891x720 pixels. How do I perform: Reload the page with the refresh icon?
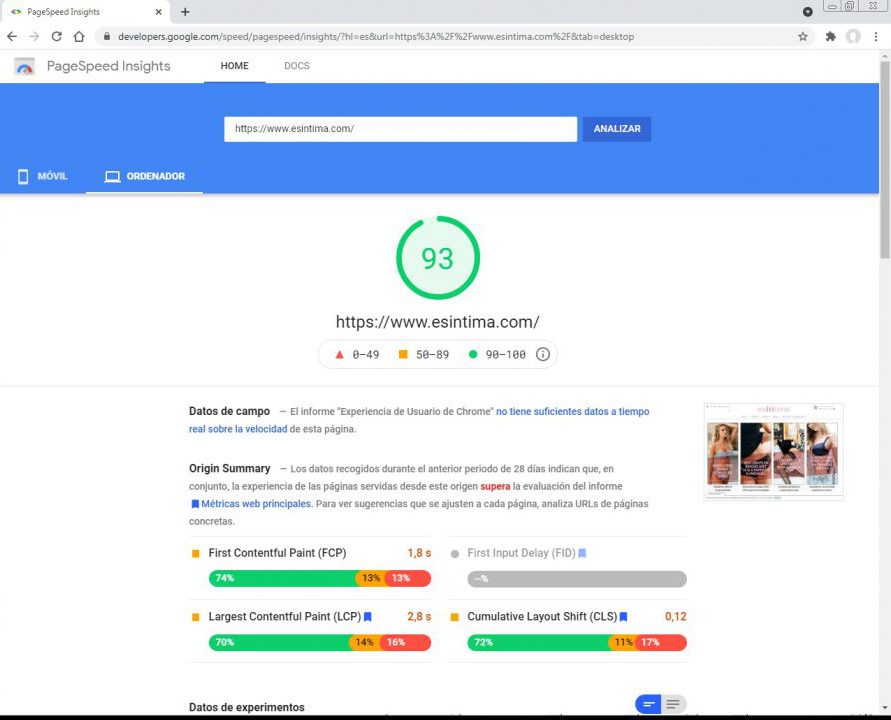pyautogui.click(x=56, y=36)
